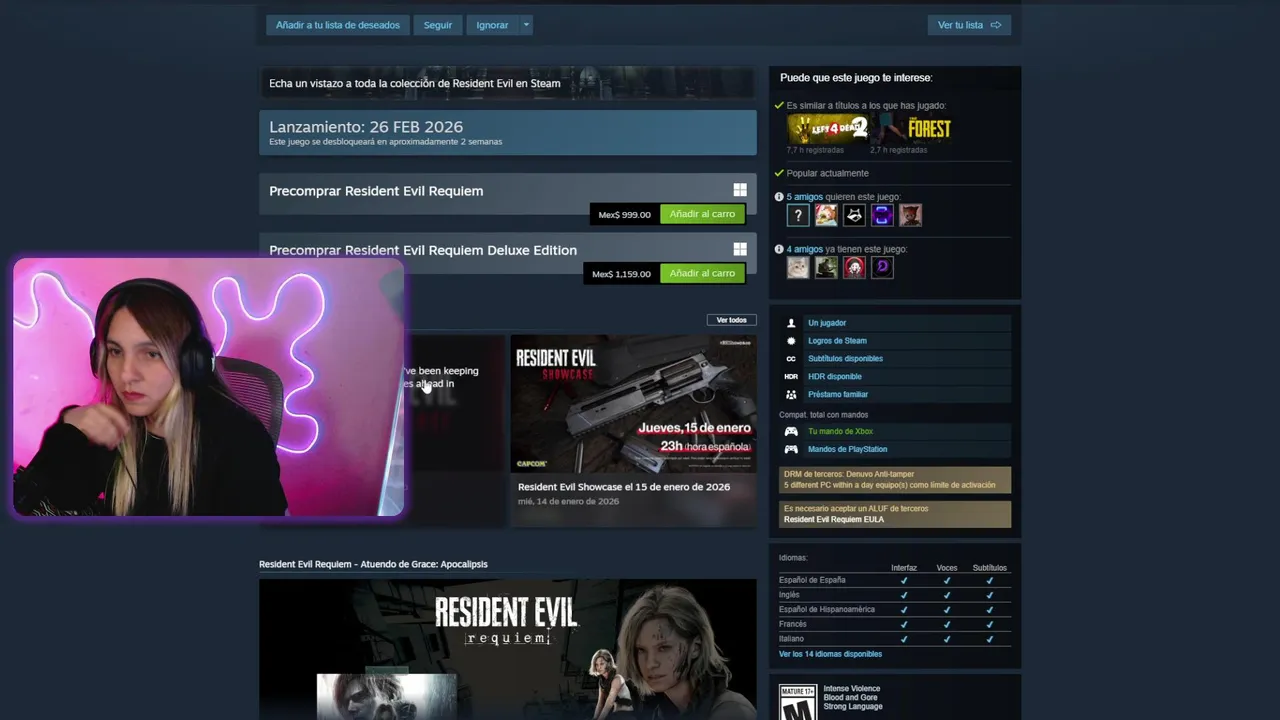Click The Forest game logo
Viewport: 1280px width, 720px height.
click(x=911, y=129)
